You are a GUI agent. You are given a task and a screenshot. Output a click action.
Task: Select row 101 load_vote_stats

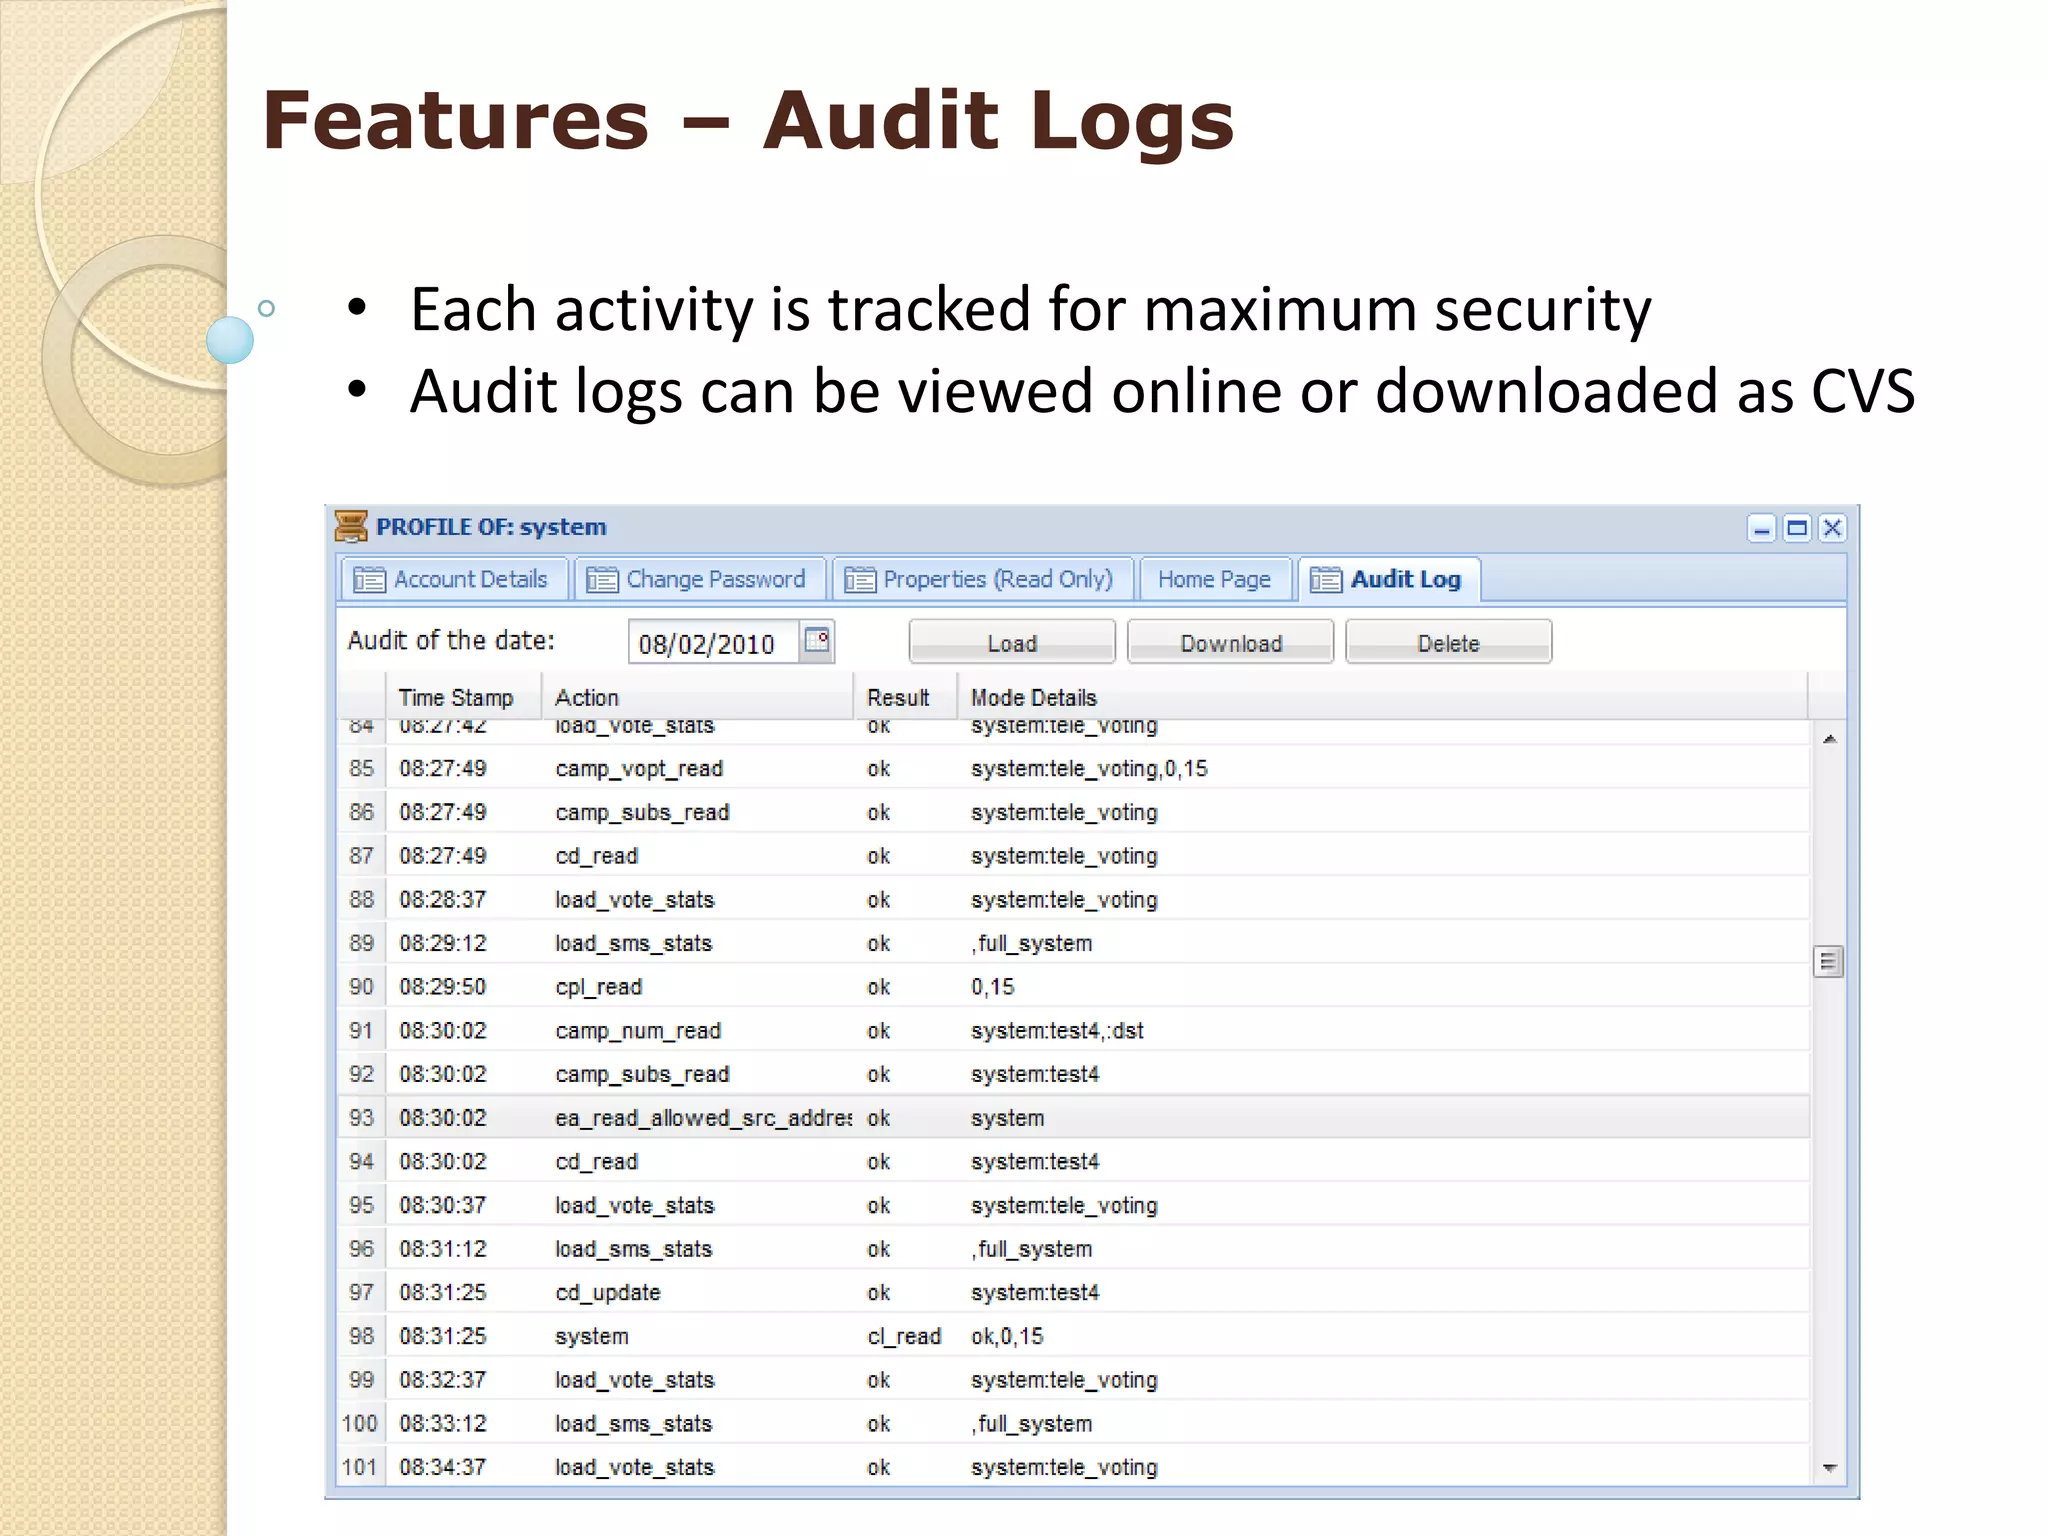pos(1074,1467)
